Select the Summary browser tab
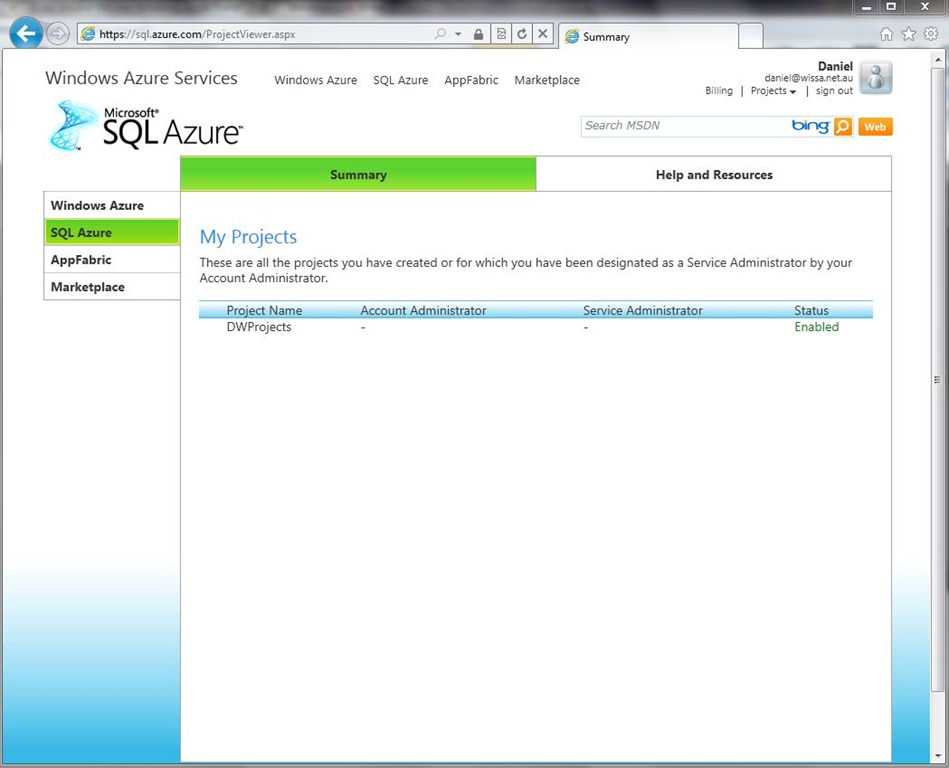The image size is (949, 768). 648,36
